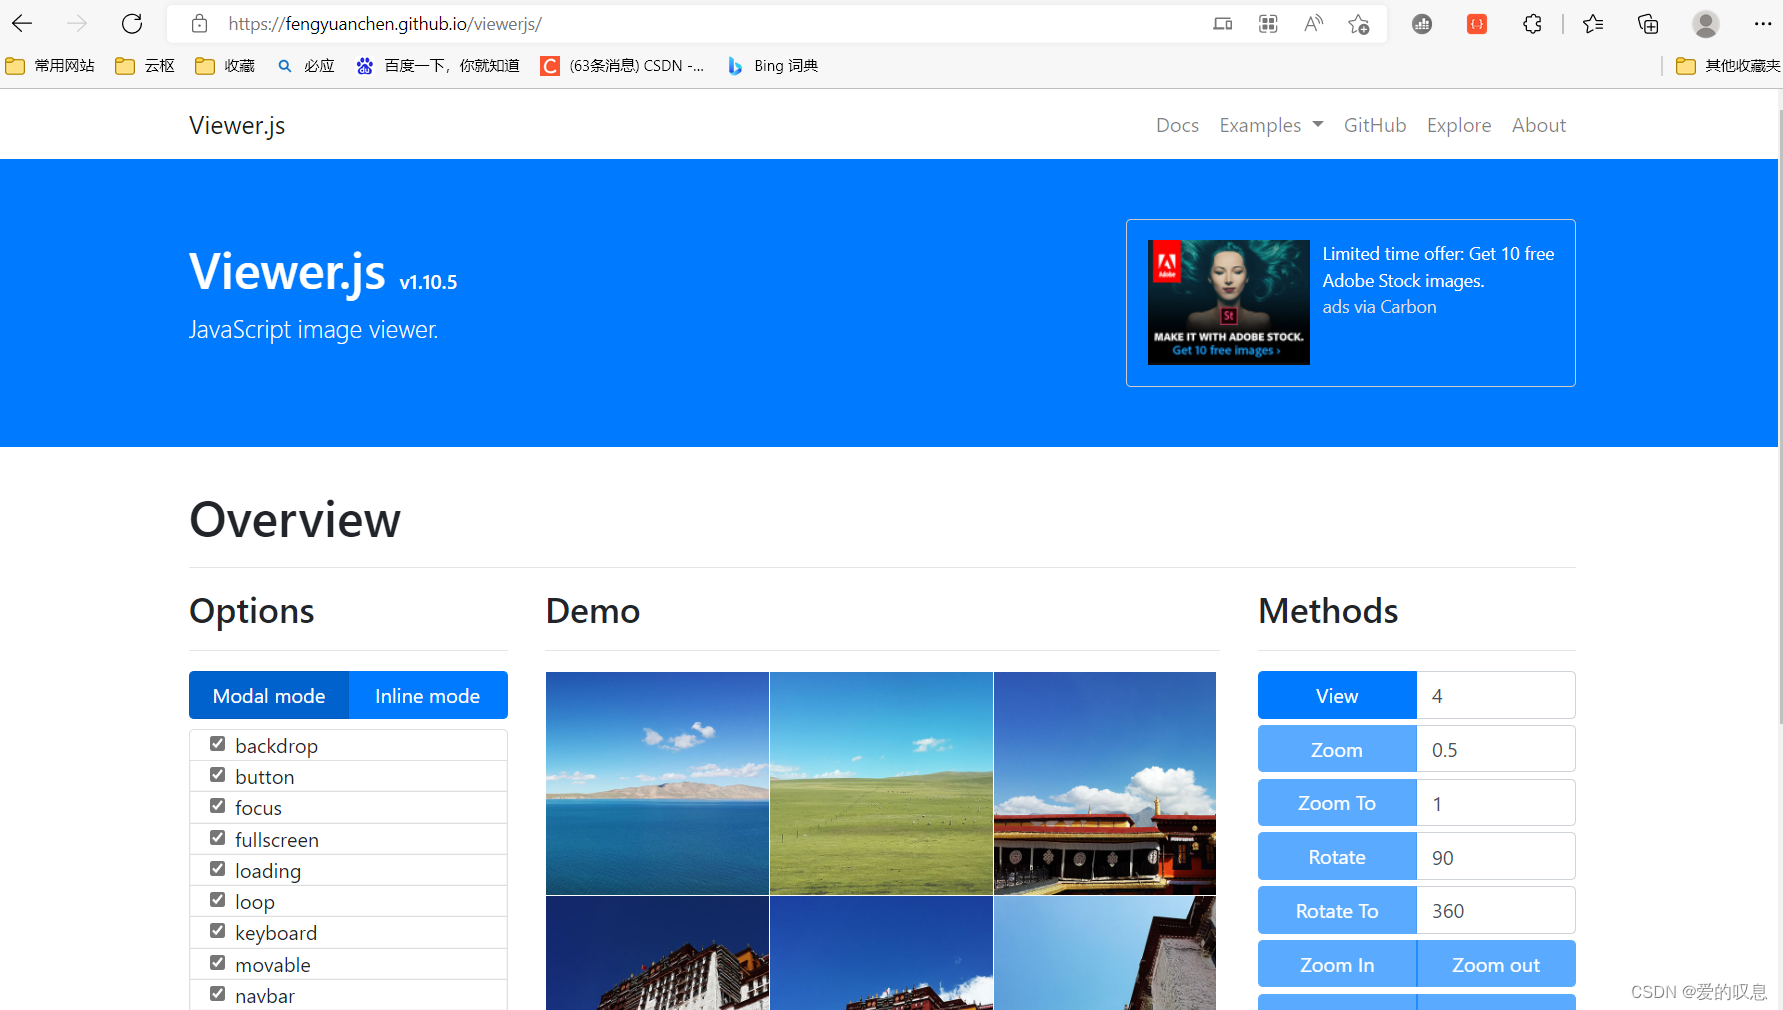1783x1010 pixels.
Task: Open the 常用网站 bookmarks folder
Action: click(50, 65)
